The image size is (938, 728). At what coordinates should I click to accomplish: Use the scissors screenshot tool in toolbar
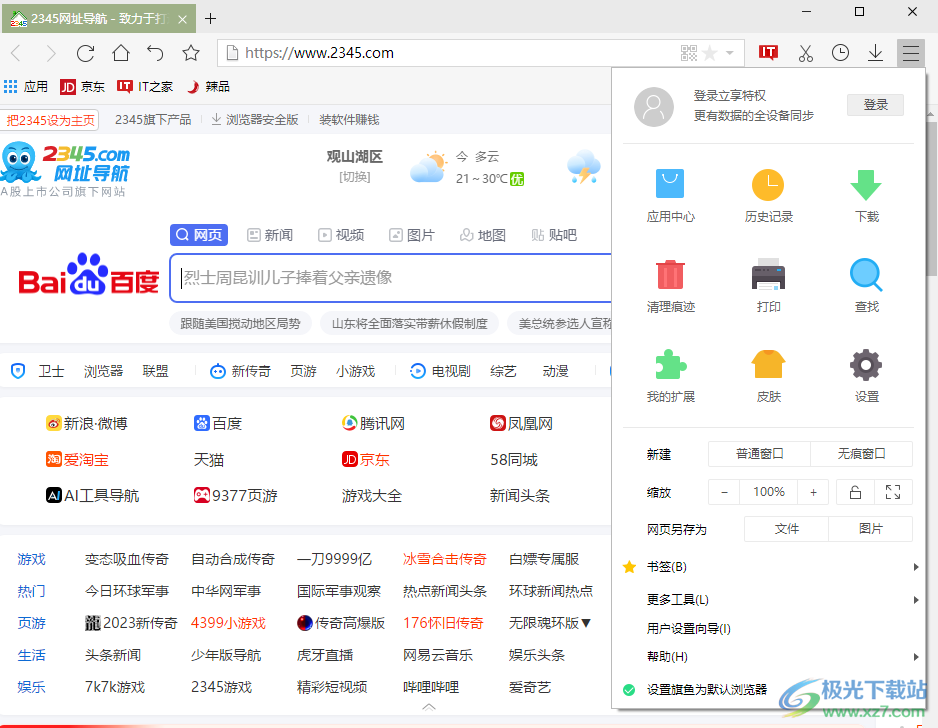(806, 52)
